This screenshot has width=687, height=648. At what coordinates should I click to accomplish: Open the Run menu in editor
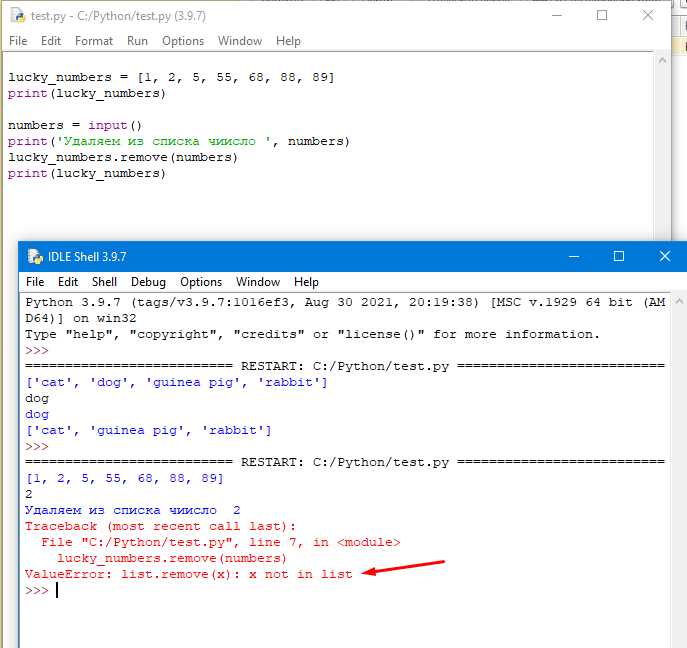[137, 41]
